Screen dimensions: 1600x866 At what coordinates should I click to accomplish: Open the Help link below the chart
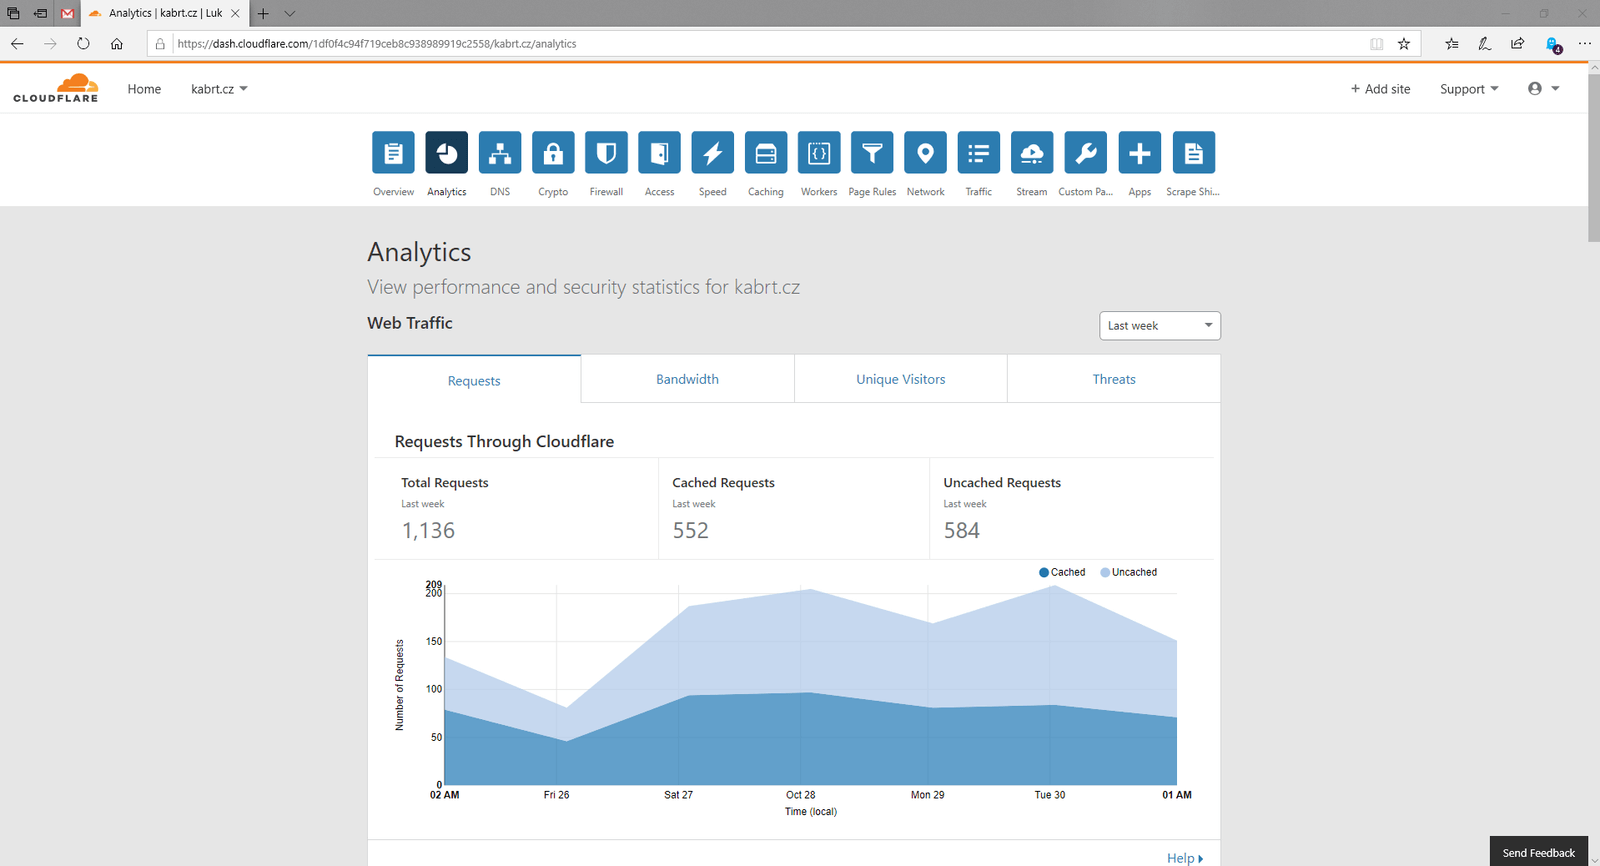point(1185,858)
